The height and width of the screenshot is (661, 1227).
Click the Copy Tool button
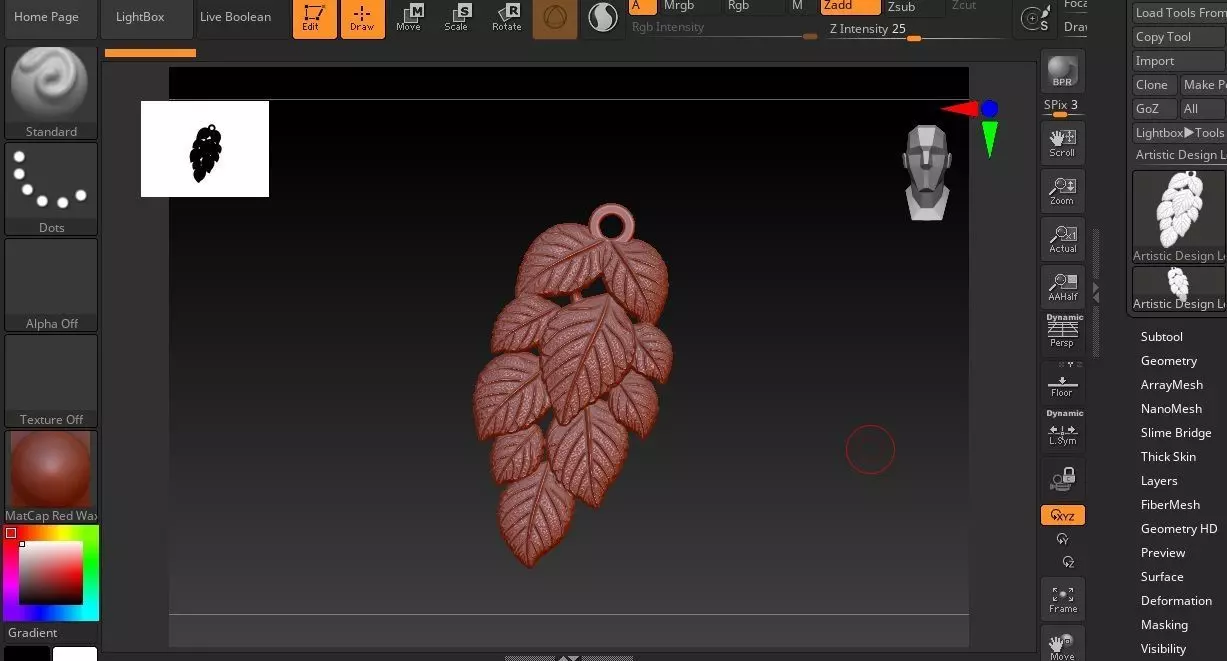point(1179,37)
